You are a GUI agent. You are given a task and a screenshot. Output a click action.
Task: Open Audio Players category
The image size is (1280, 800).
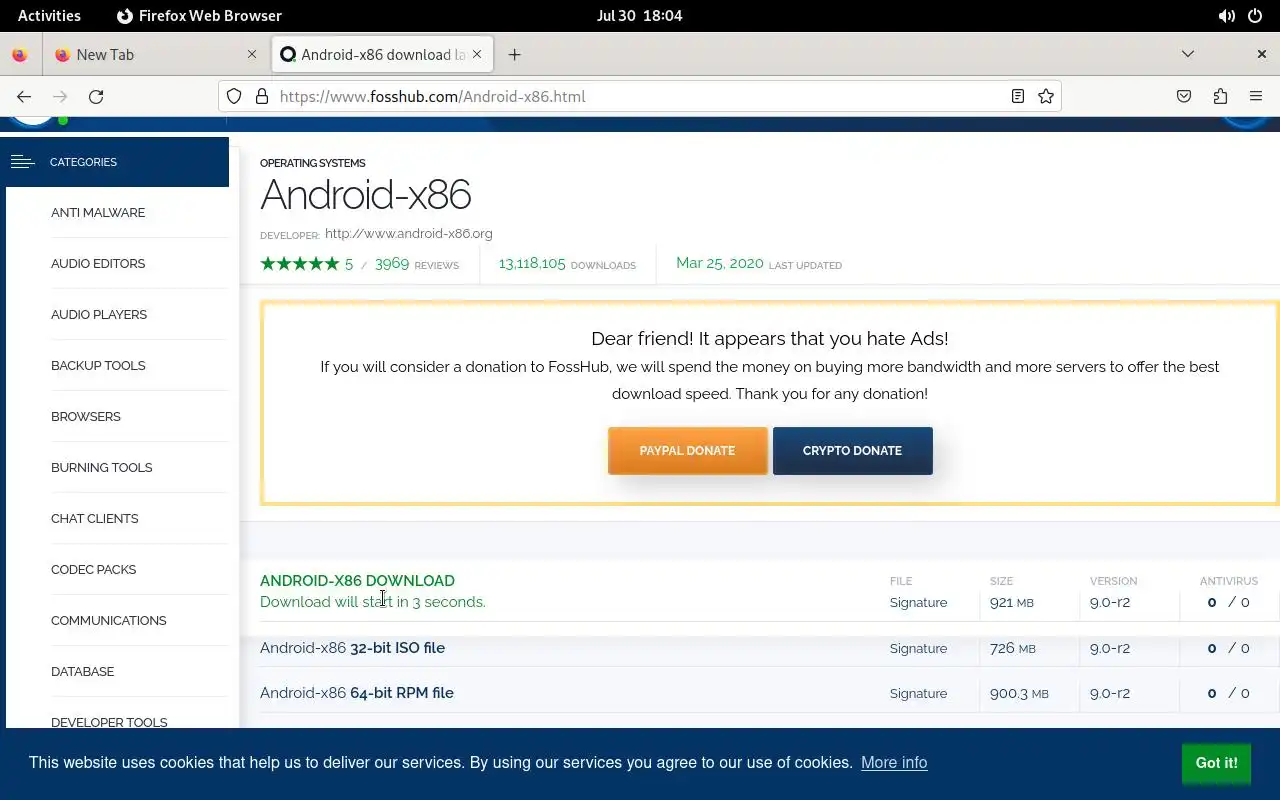[x=99, y=315]
